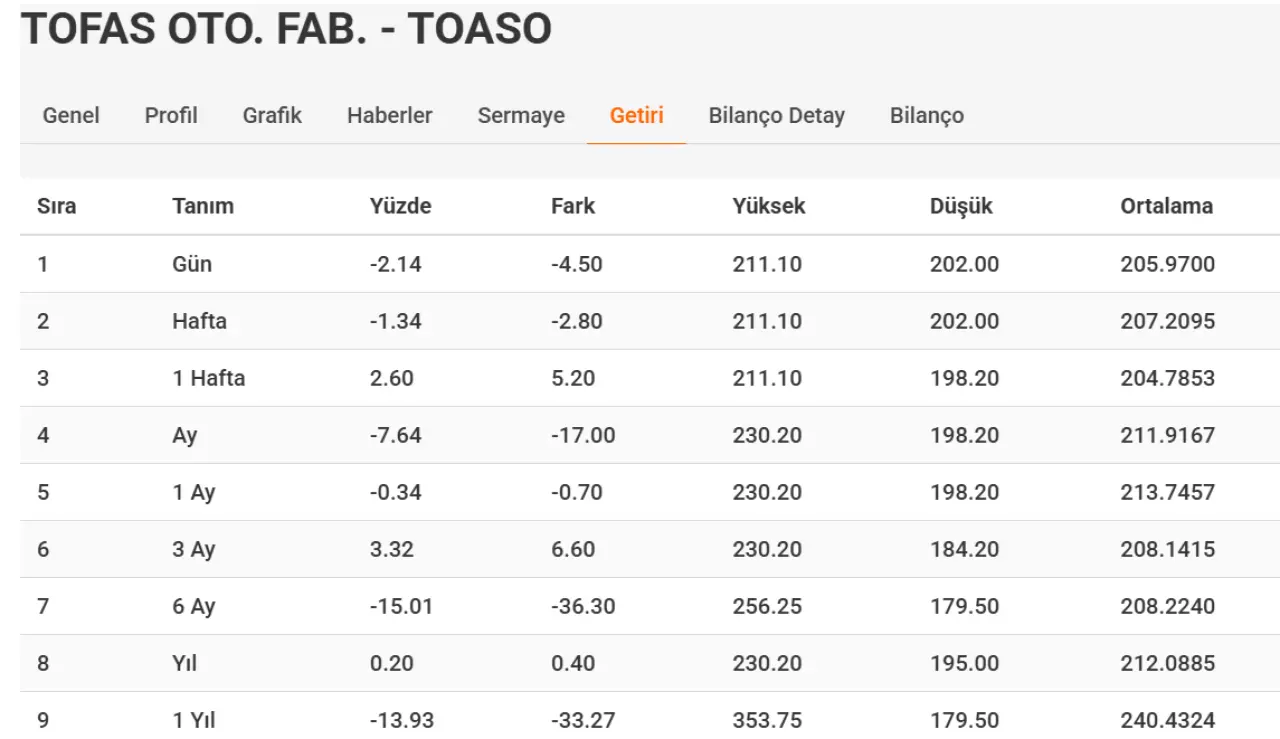Open the Genel tab
The width and height of the screenshot is (1280, 739).
(x=71, y=116)
